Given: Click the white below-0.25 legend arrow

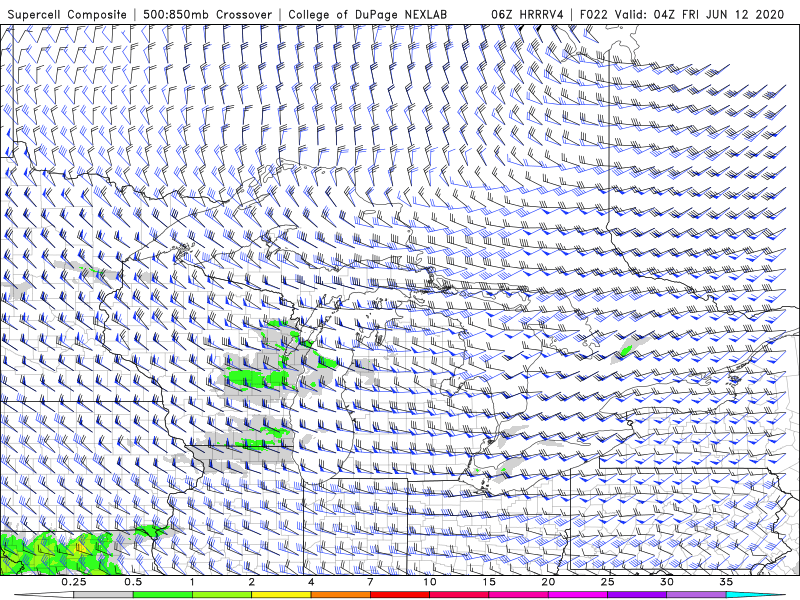Looking at the screenshot, I should [x=43, y=595].
